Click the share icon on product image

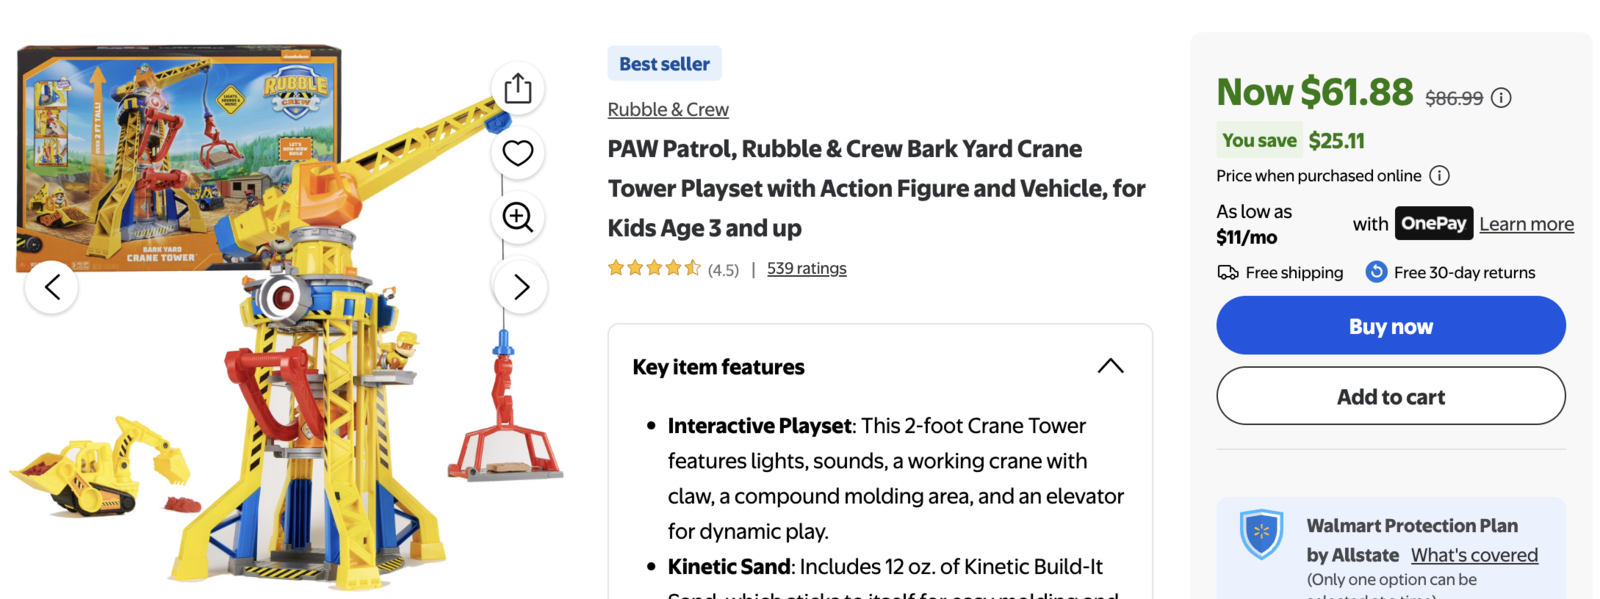coord(518,89)
